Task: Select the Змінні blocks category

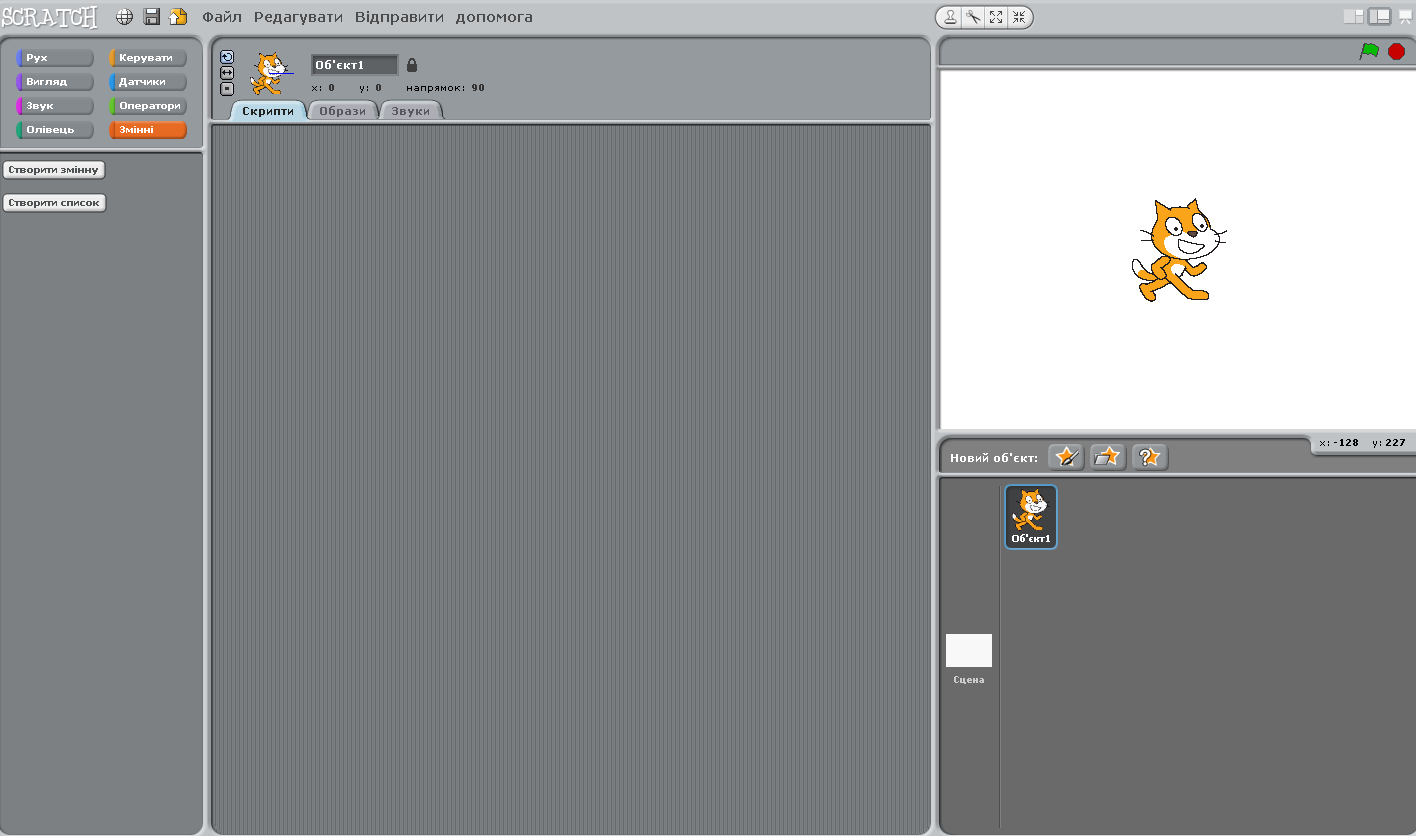Action: [148, 130]
